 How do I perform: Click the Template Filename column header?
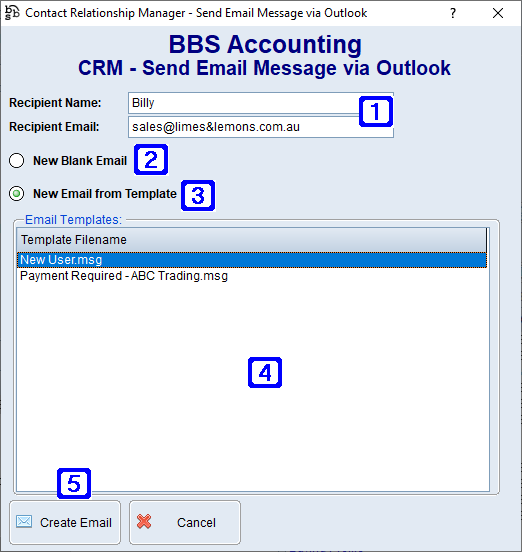point(252,240)
